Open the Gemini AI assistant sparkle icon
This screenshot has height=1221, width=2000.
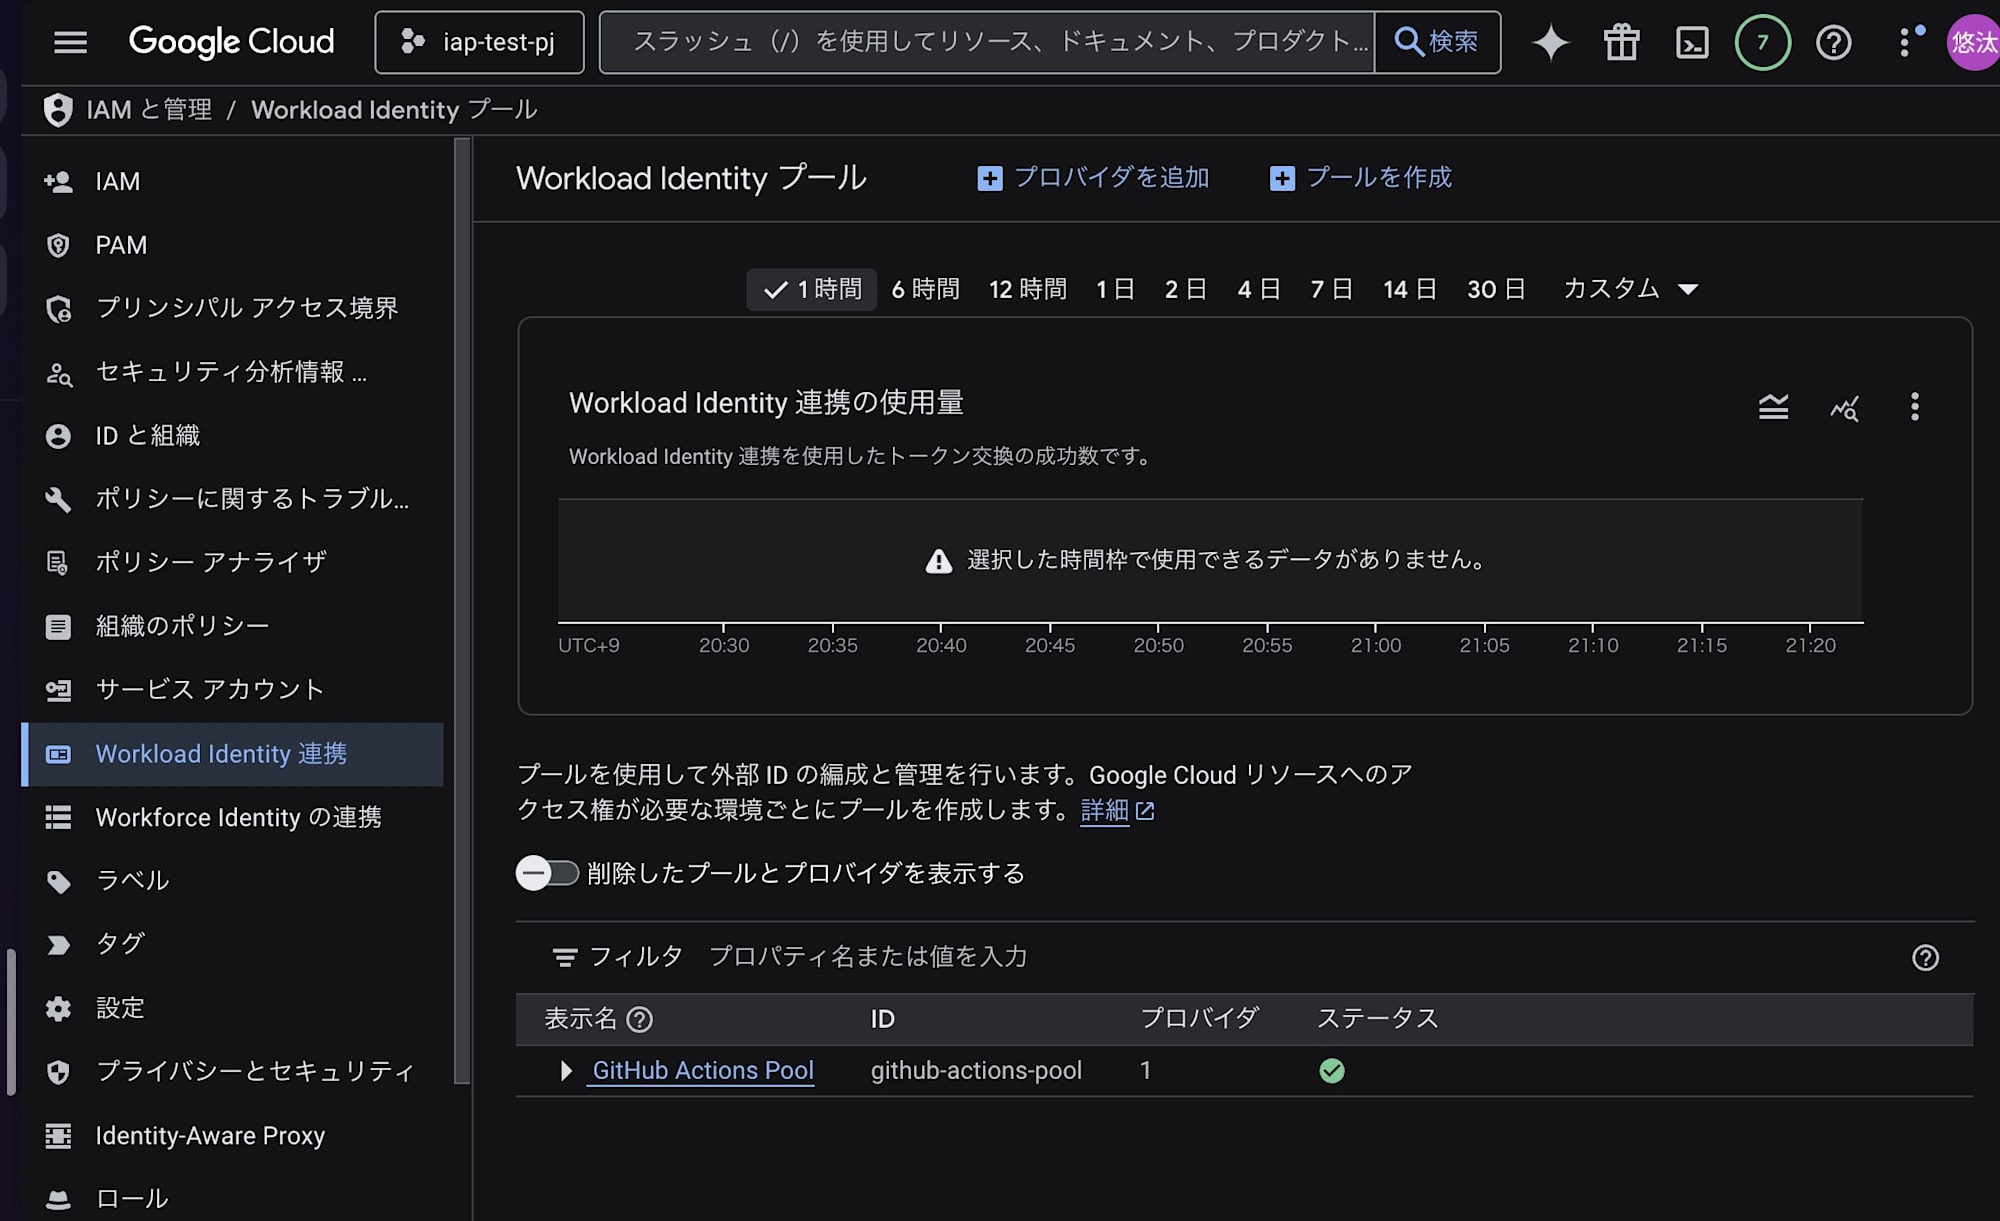point(1550,42)
